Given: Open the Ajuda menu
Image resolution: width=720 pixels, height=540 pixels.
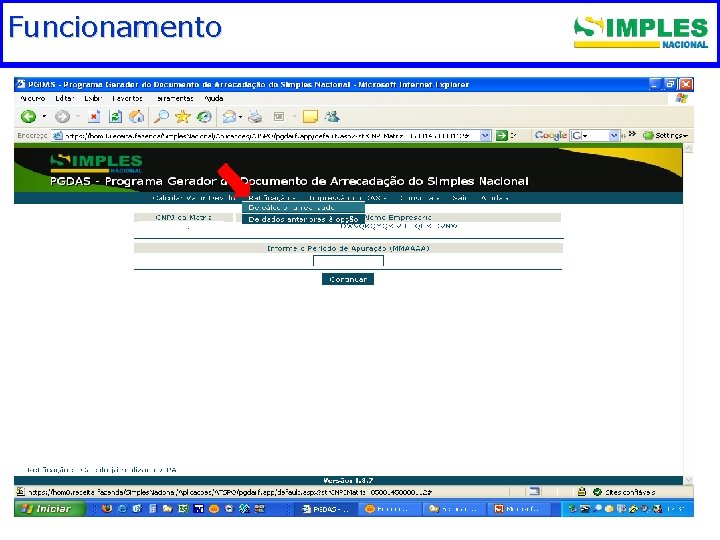Looking at the screenshot, I should [214, 98].
